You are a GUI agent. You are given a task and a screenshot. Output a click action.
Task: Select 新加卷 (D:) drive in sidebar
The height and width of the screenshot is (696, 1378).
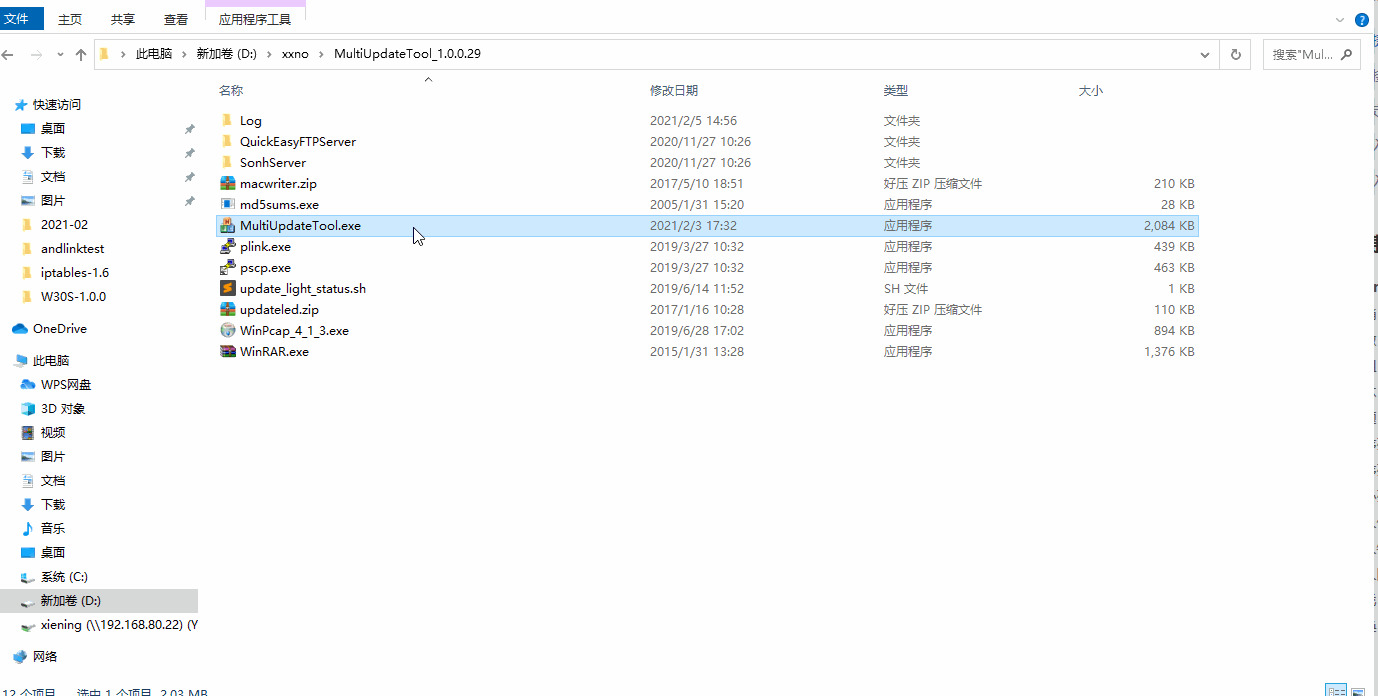pos(70,601)
